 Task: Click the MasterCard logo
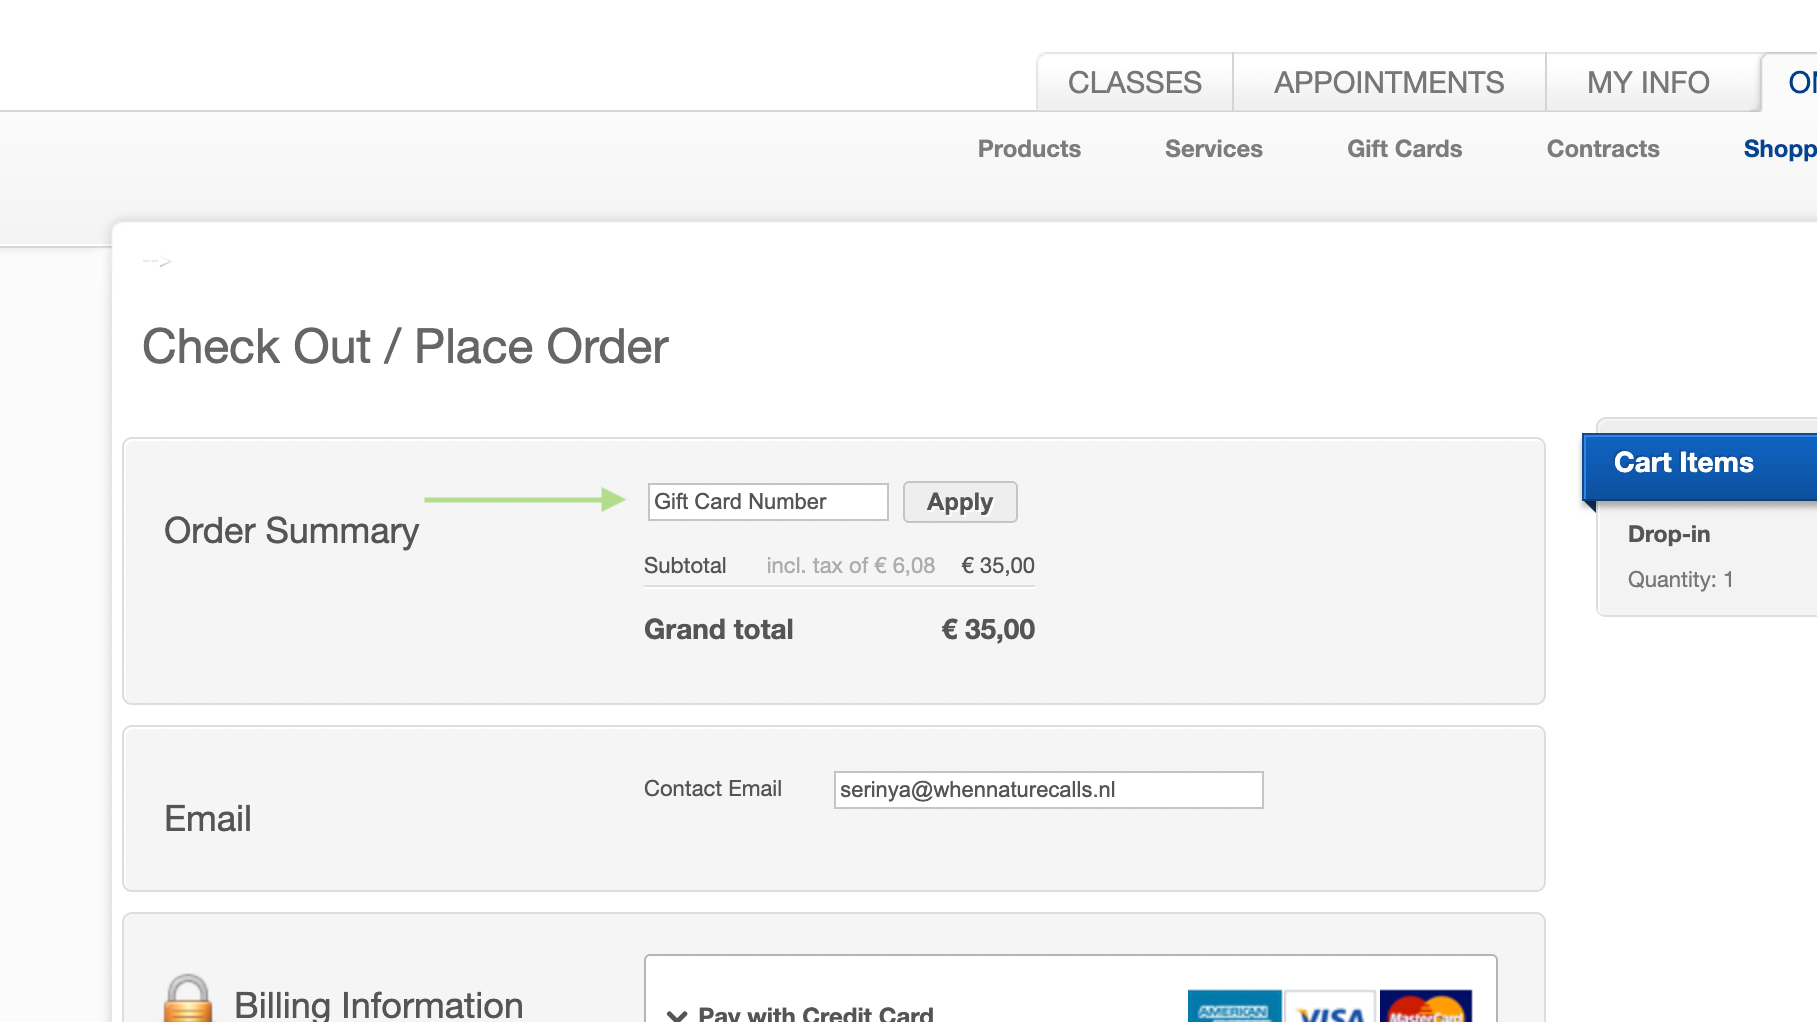[1425, 1007]
